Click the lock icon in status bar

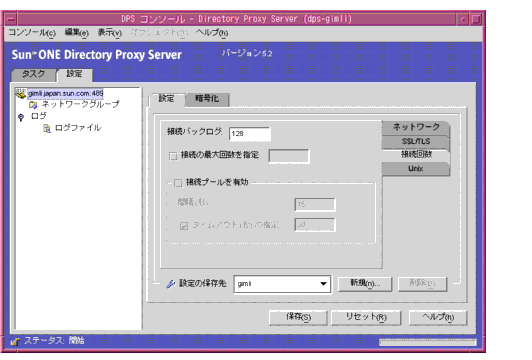click(x=15, y=341)
